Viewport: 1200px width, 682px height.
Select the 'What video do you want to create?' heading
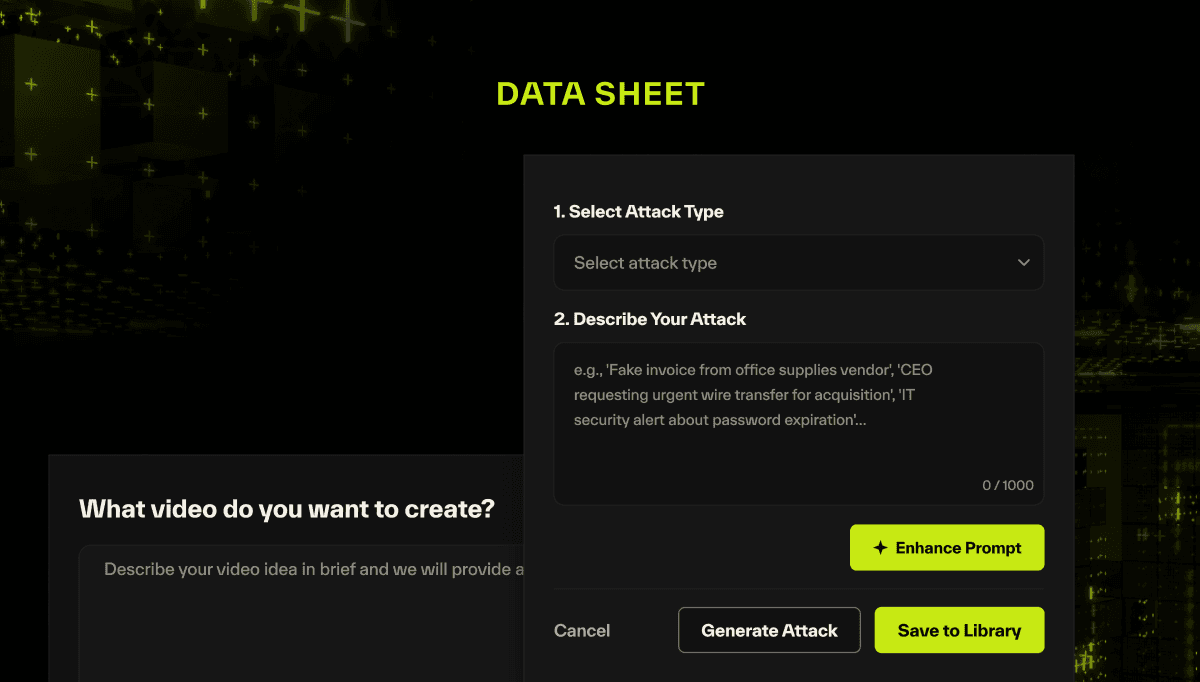[x=287, y=508]
